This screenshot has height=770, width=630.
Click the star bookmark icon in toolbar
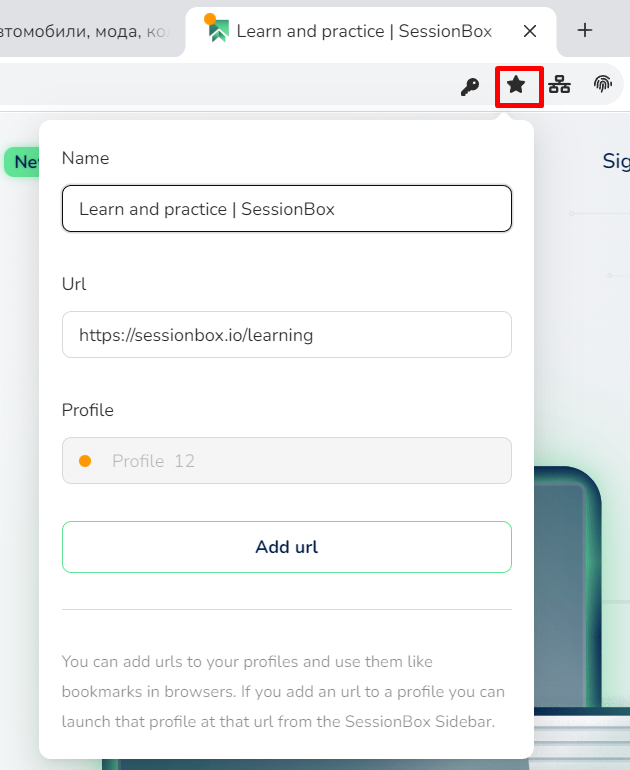tap(516, 85)
